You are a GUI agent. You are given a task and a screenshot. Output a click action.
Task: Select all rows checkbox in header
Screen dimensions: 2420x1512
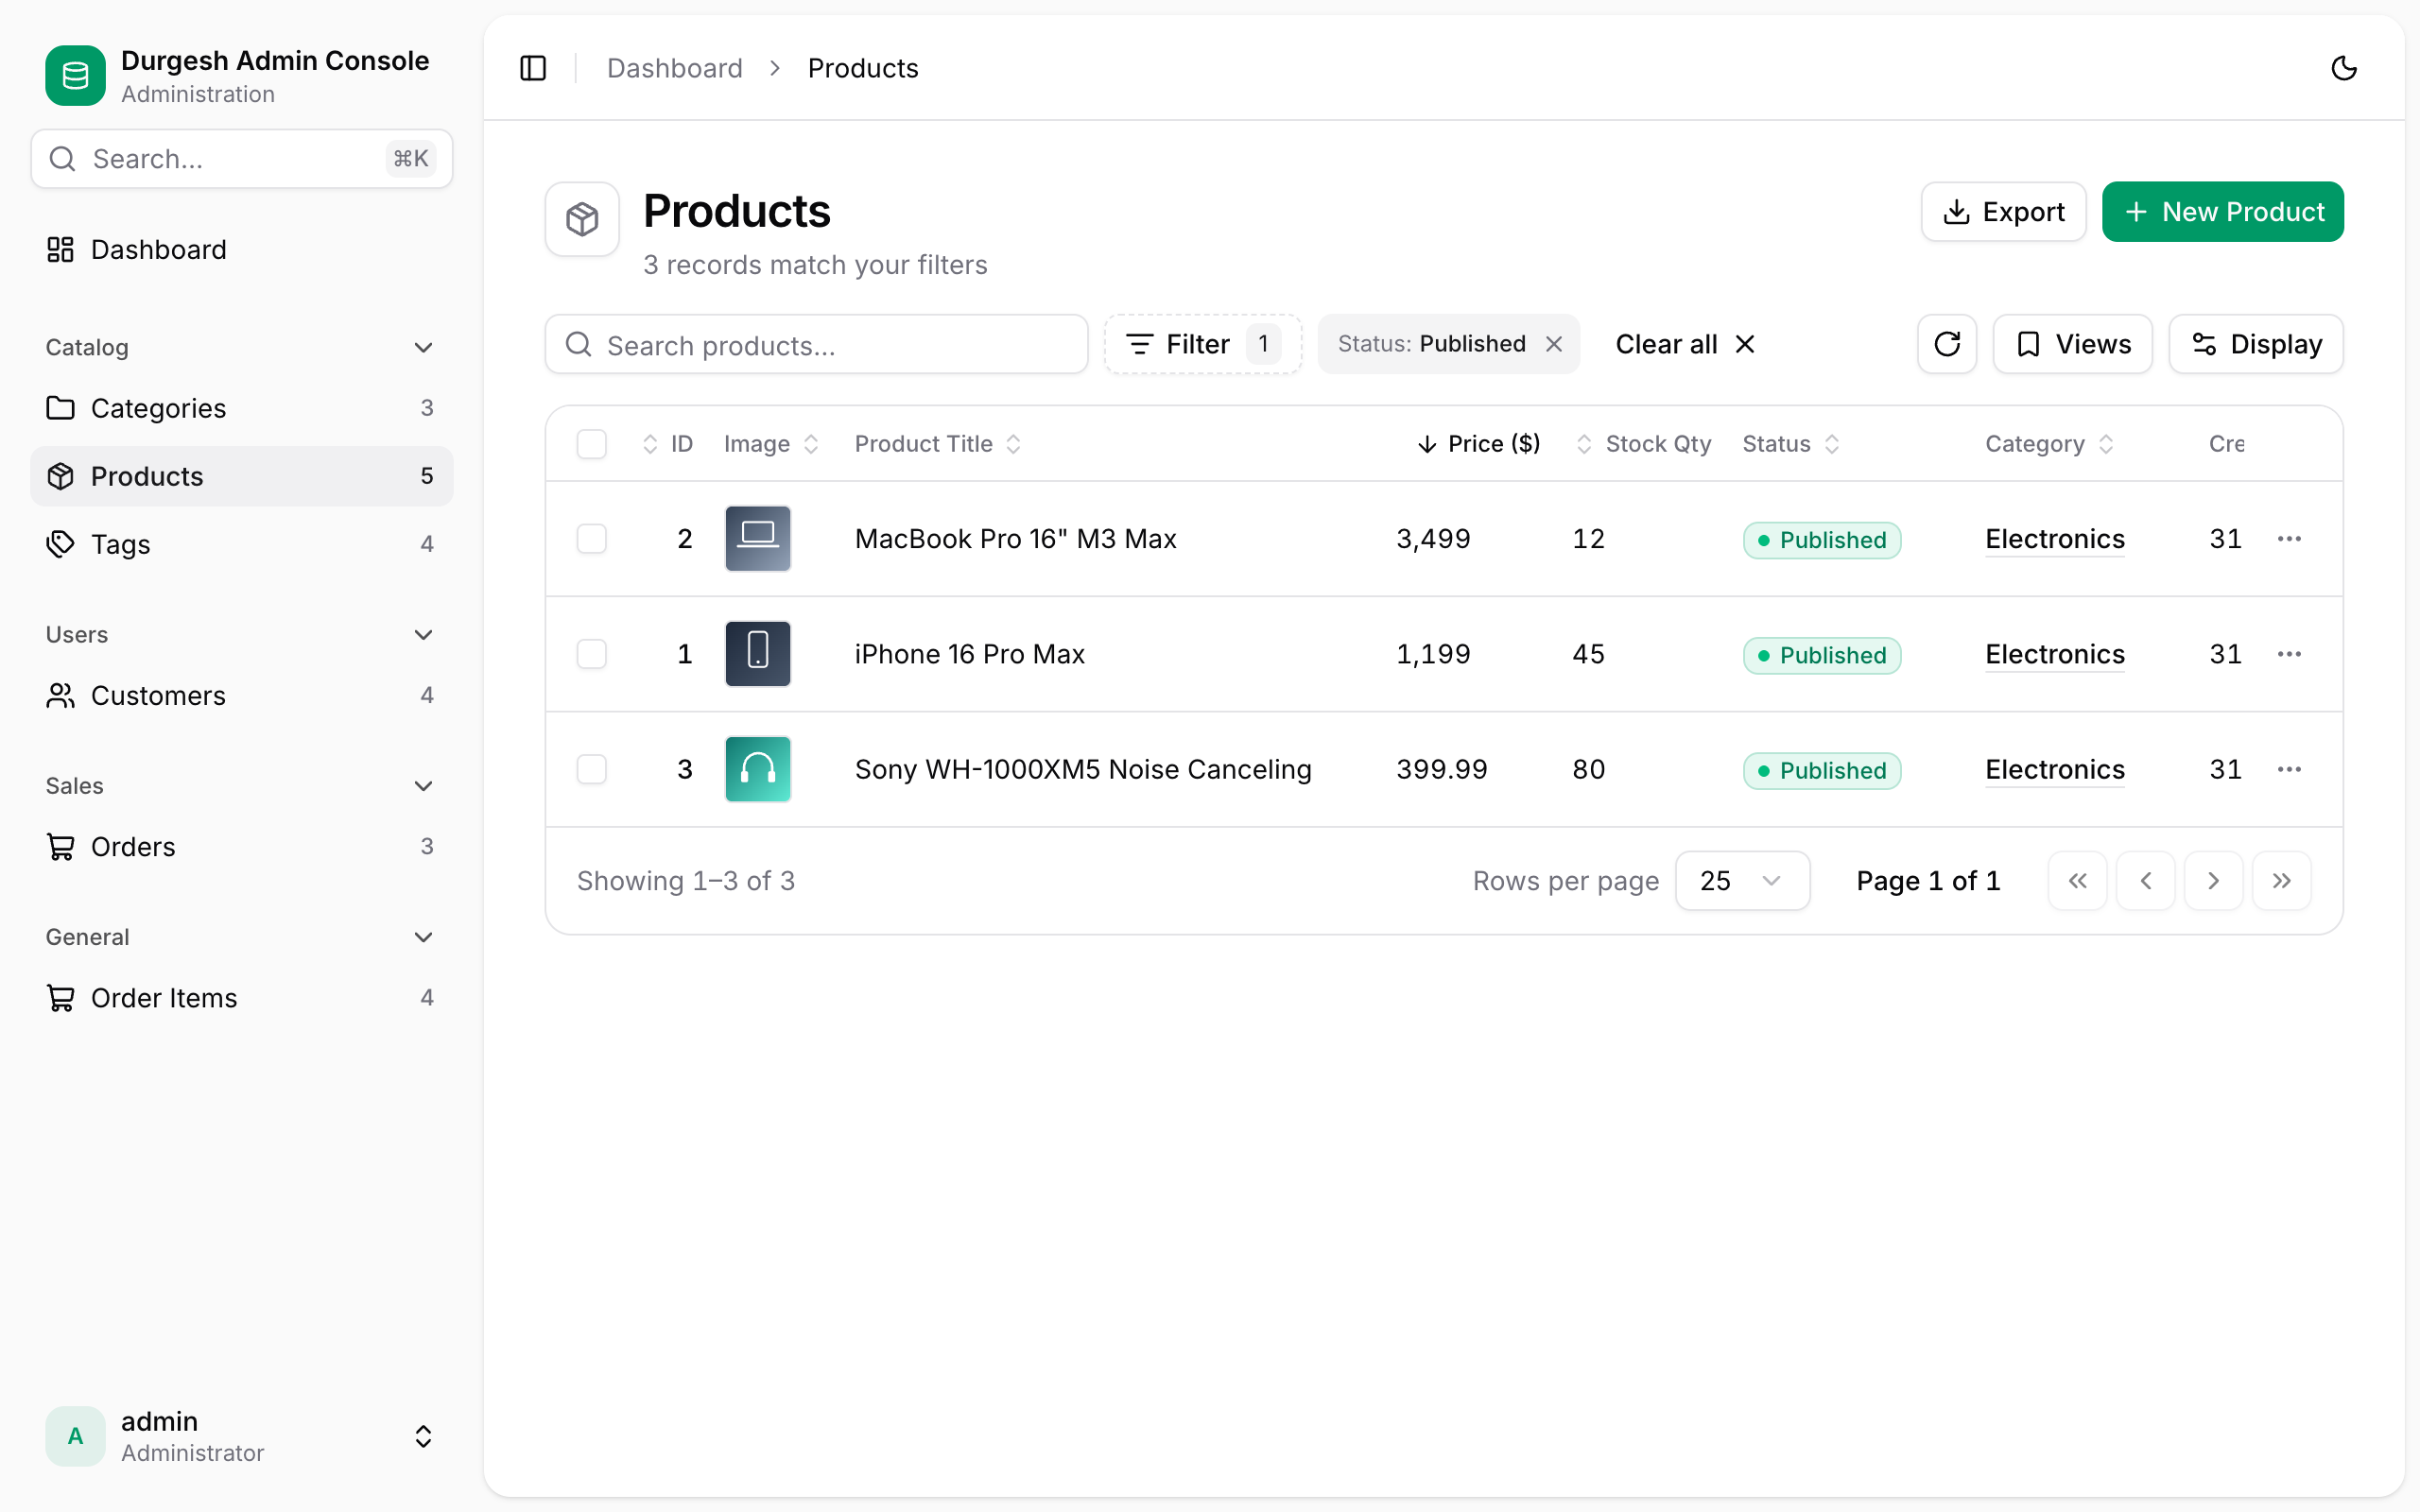coord(592,444)
